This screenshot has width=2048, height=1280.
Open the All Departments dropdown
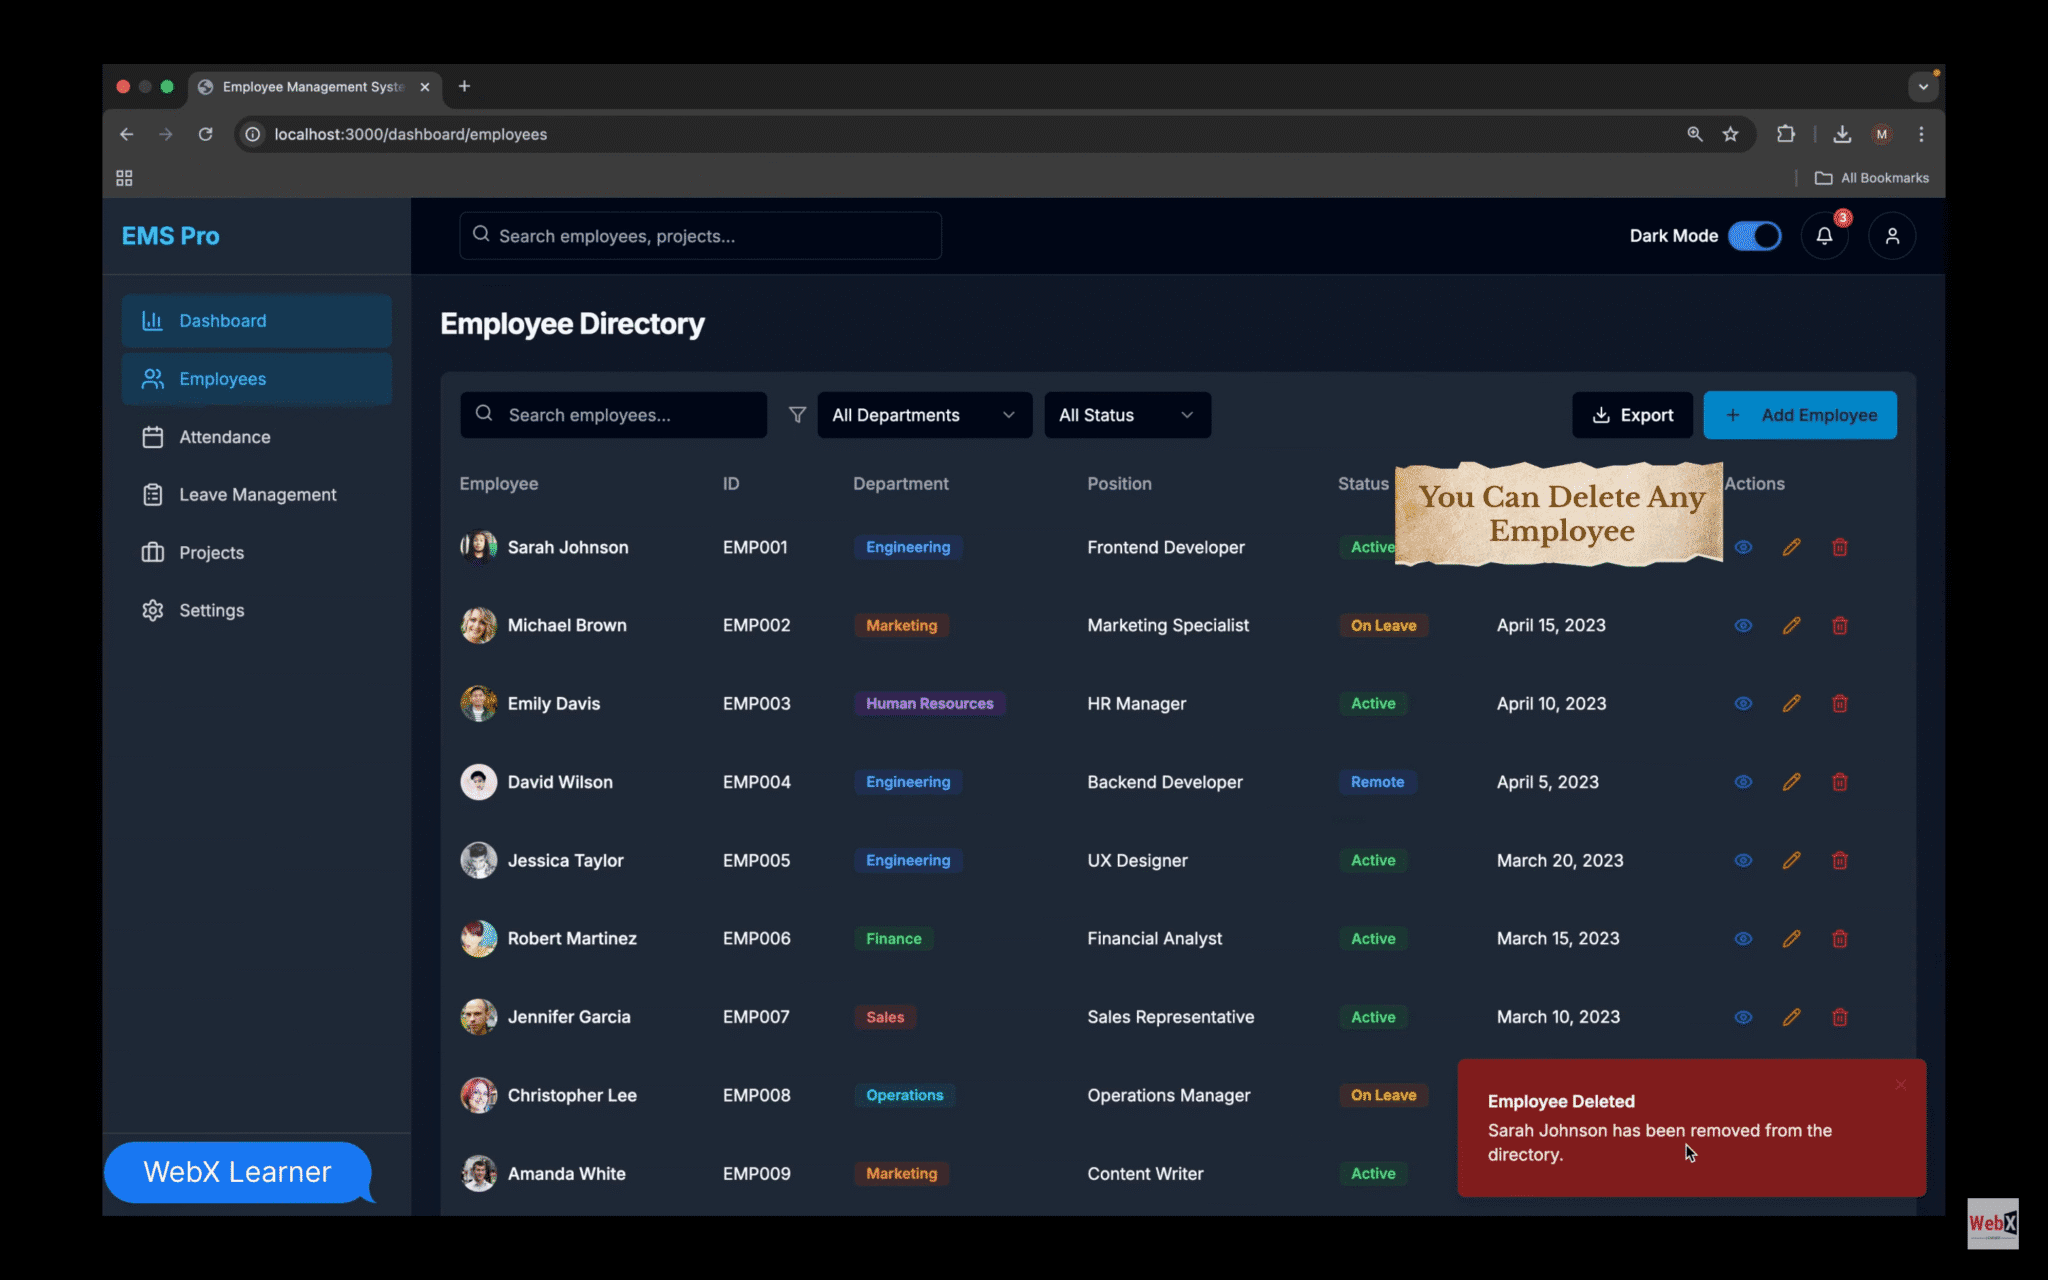(x=923, y=415)
